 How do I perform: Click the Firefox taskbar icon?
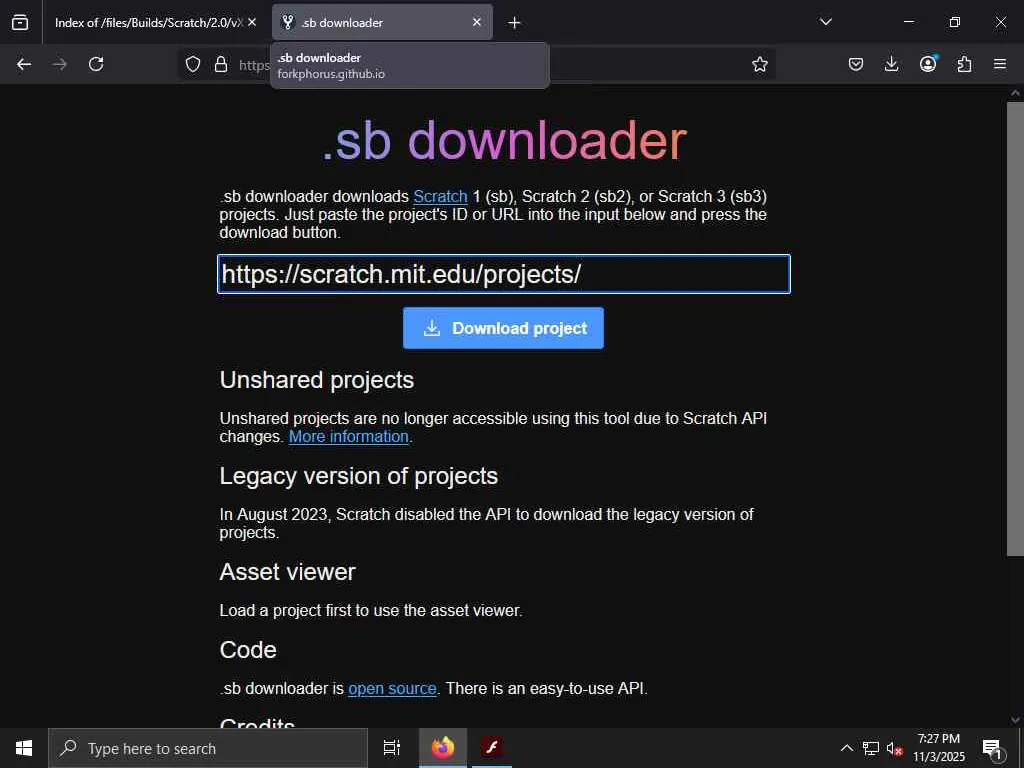pos(443,748)
